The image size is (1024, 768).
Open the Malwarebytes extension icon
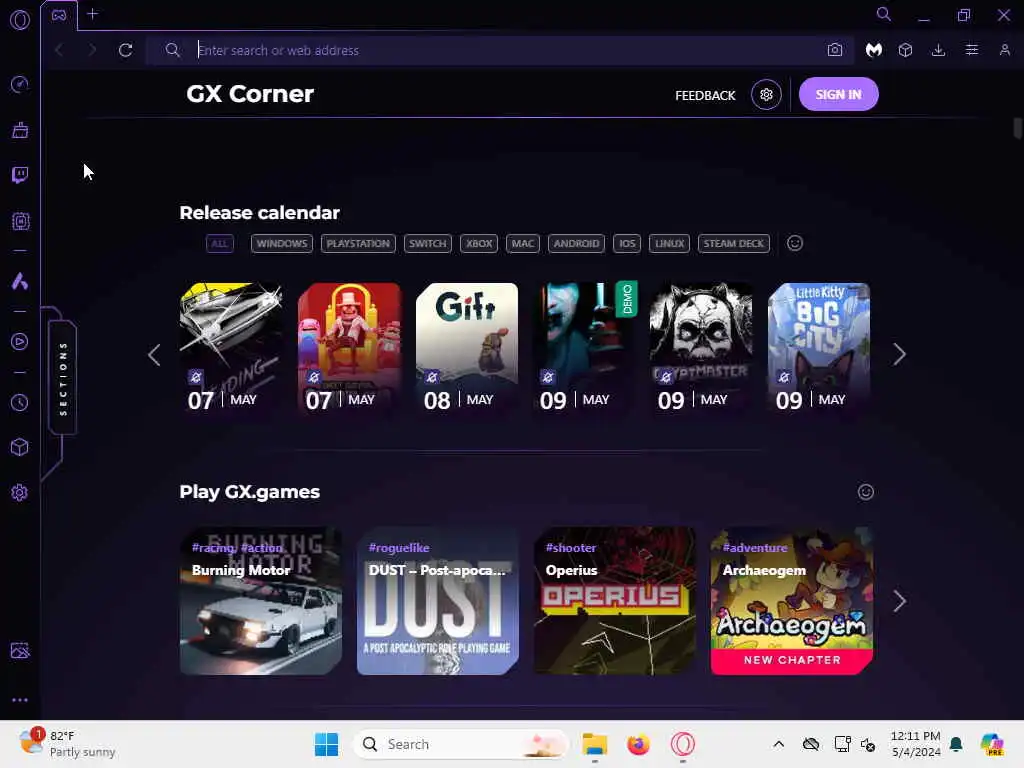click(x=874, y=50)
